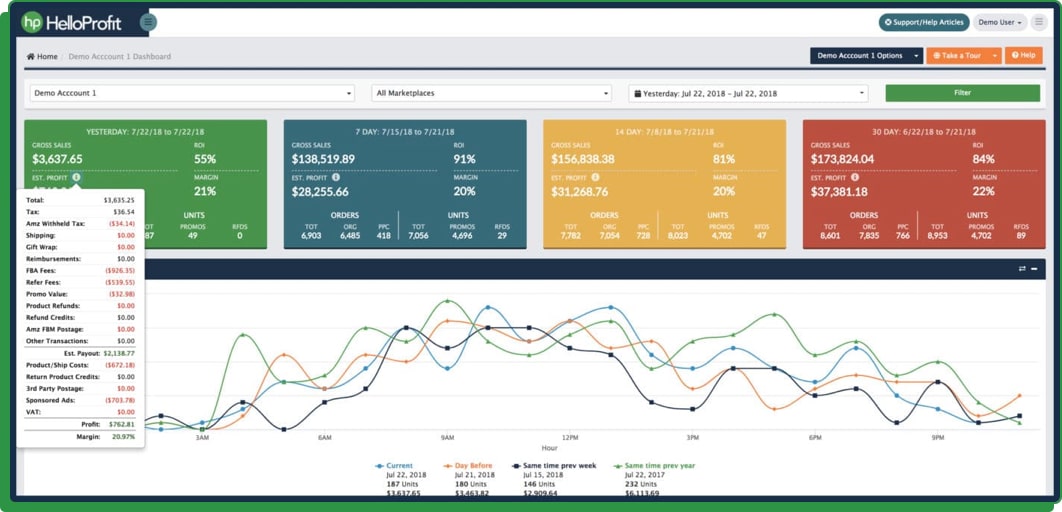
Task: Click the Sponsored Ads amount ($703.78)
Action: [x=120, y=400]
